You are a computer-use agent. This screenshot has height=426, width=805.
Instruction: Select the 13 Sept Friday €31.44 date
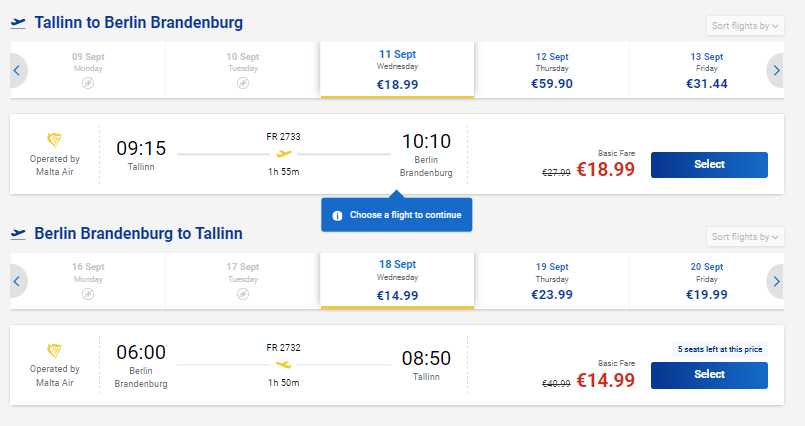pos(706,70)
